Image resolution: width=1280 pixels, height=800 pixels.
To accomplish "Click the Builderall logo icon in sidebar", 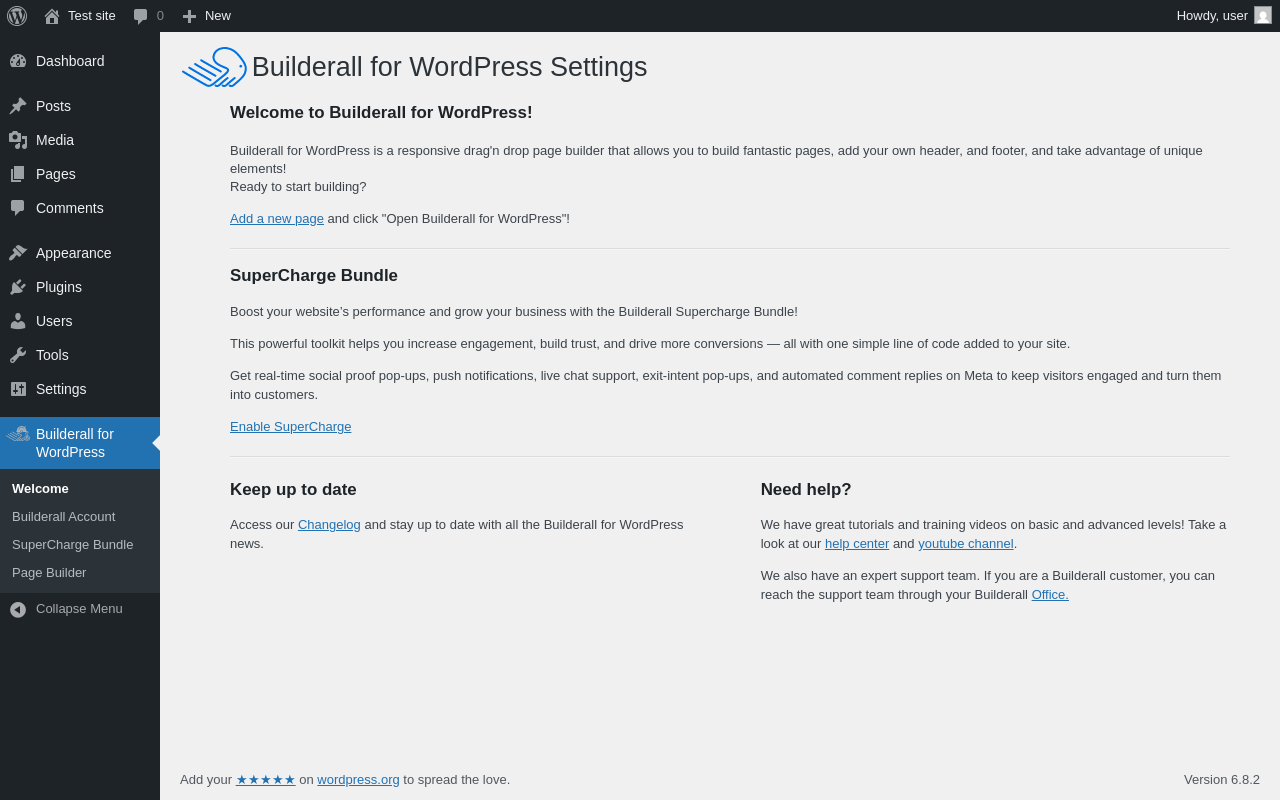I will (18, 434).
